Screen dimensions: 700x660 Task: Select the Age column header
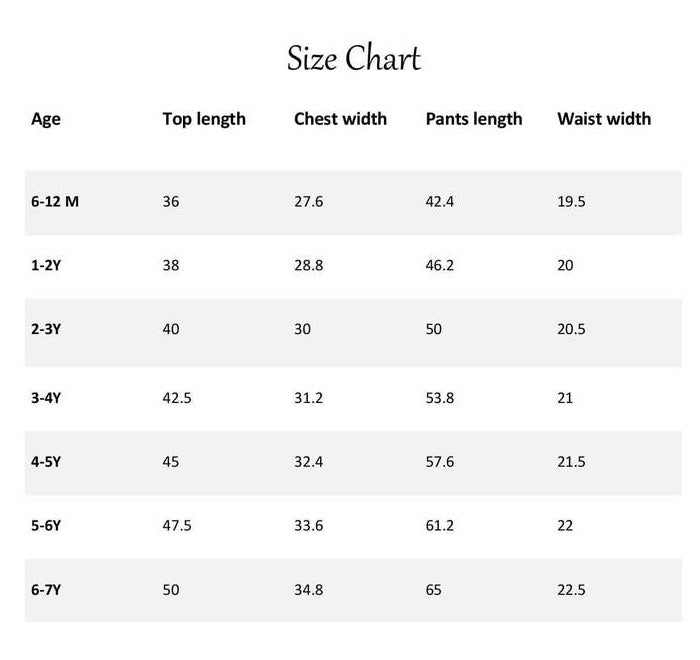46,119
